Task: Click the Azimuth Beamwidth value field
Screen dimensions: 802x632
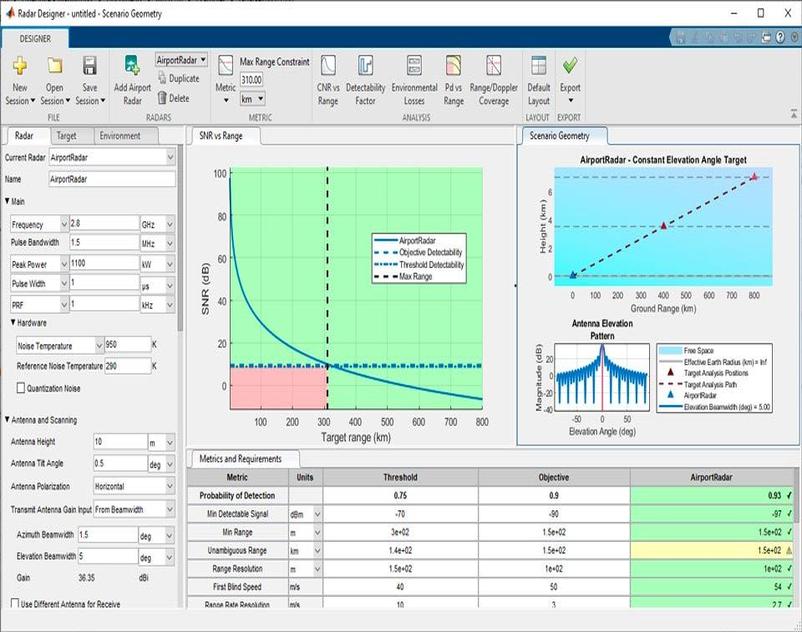Action: [x=107, y=534]
